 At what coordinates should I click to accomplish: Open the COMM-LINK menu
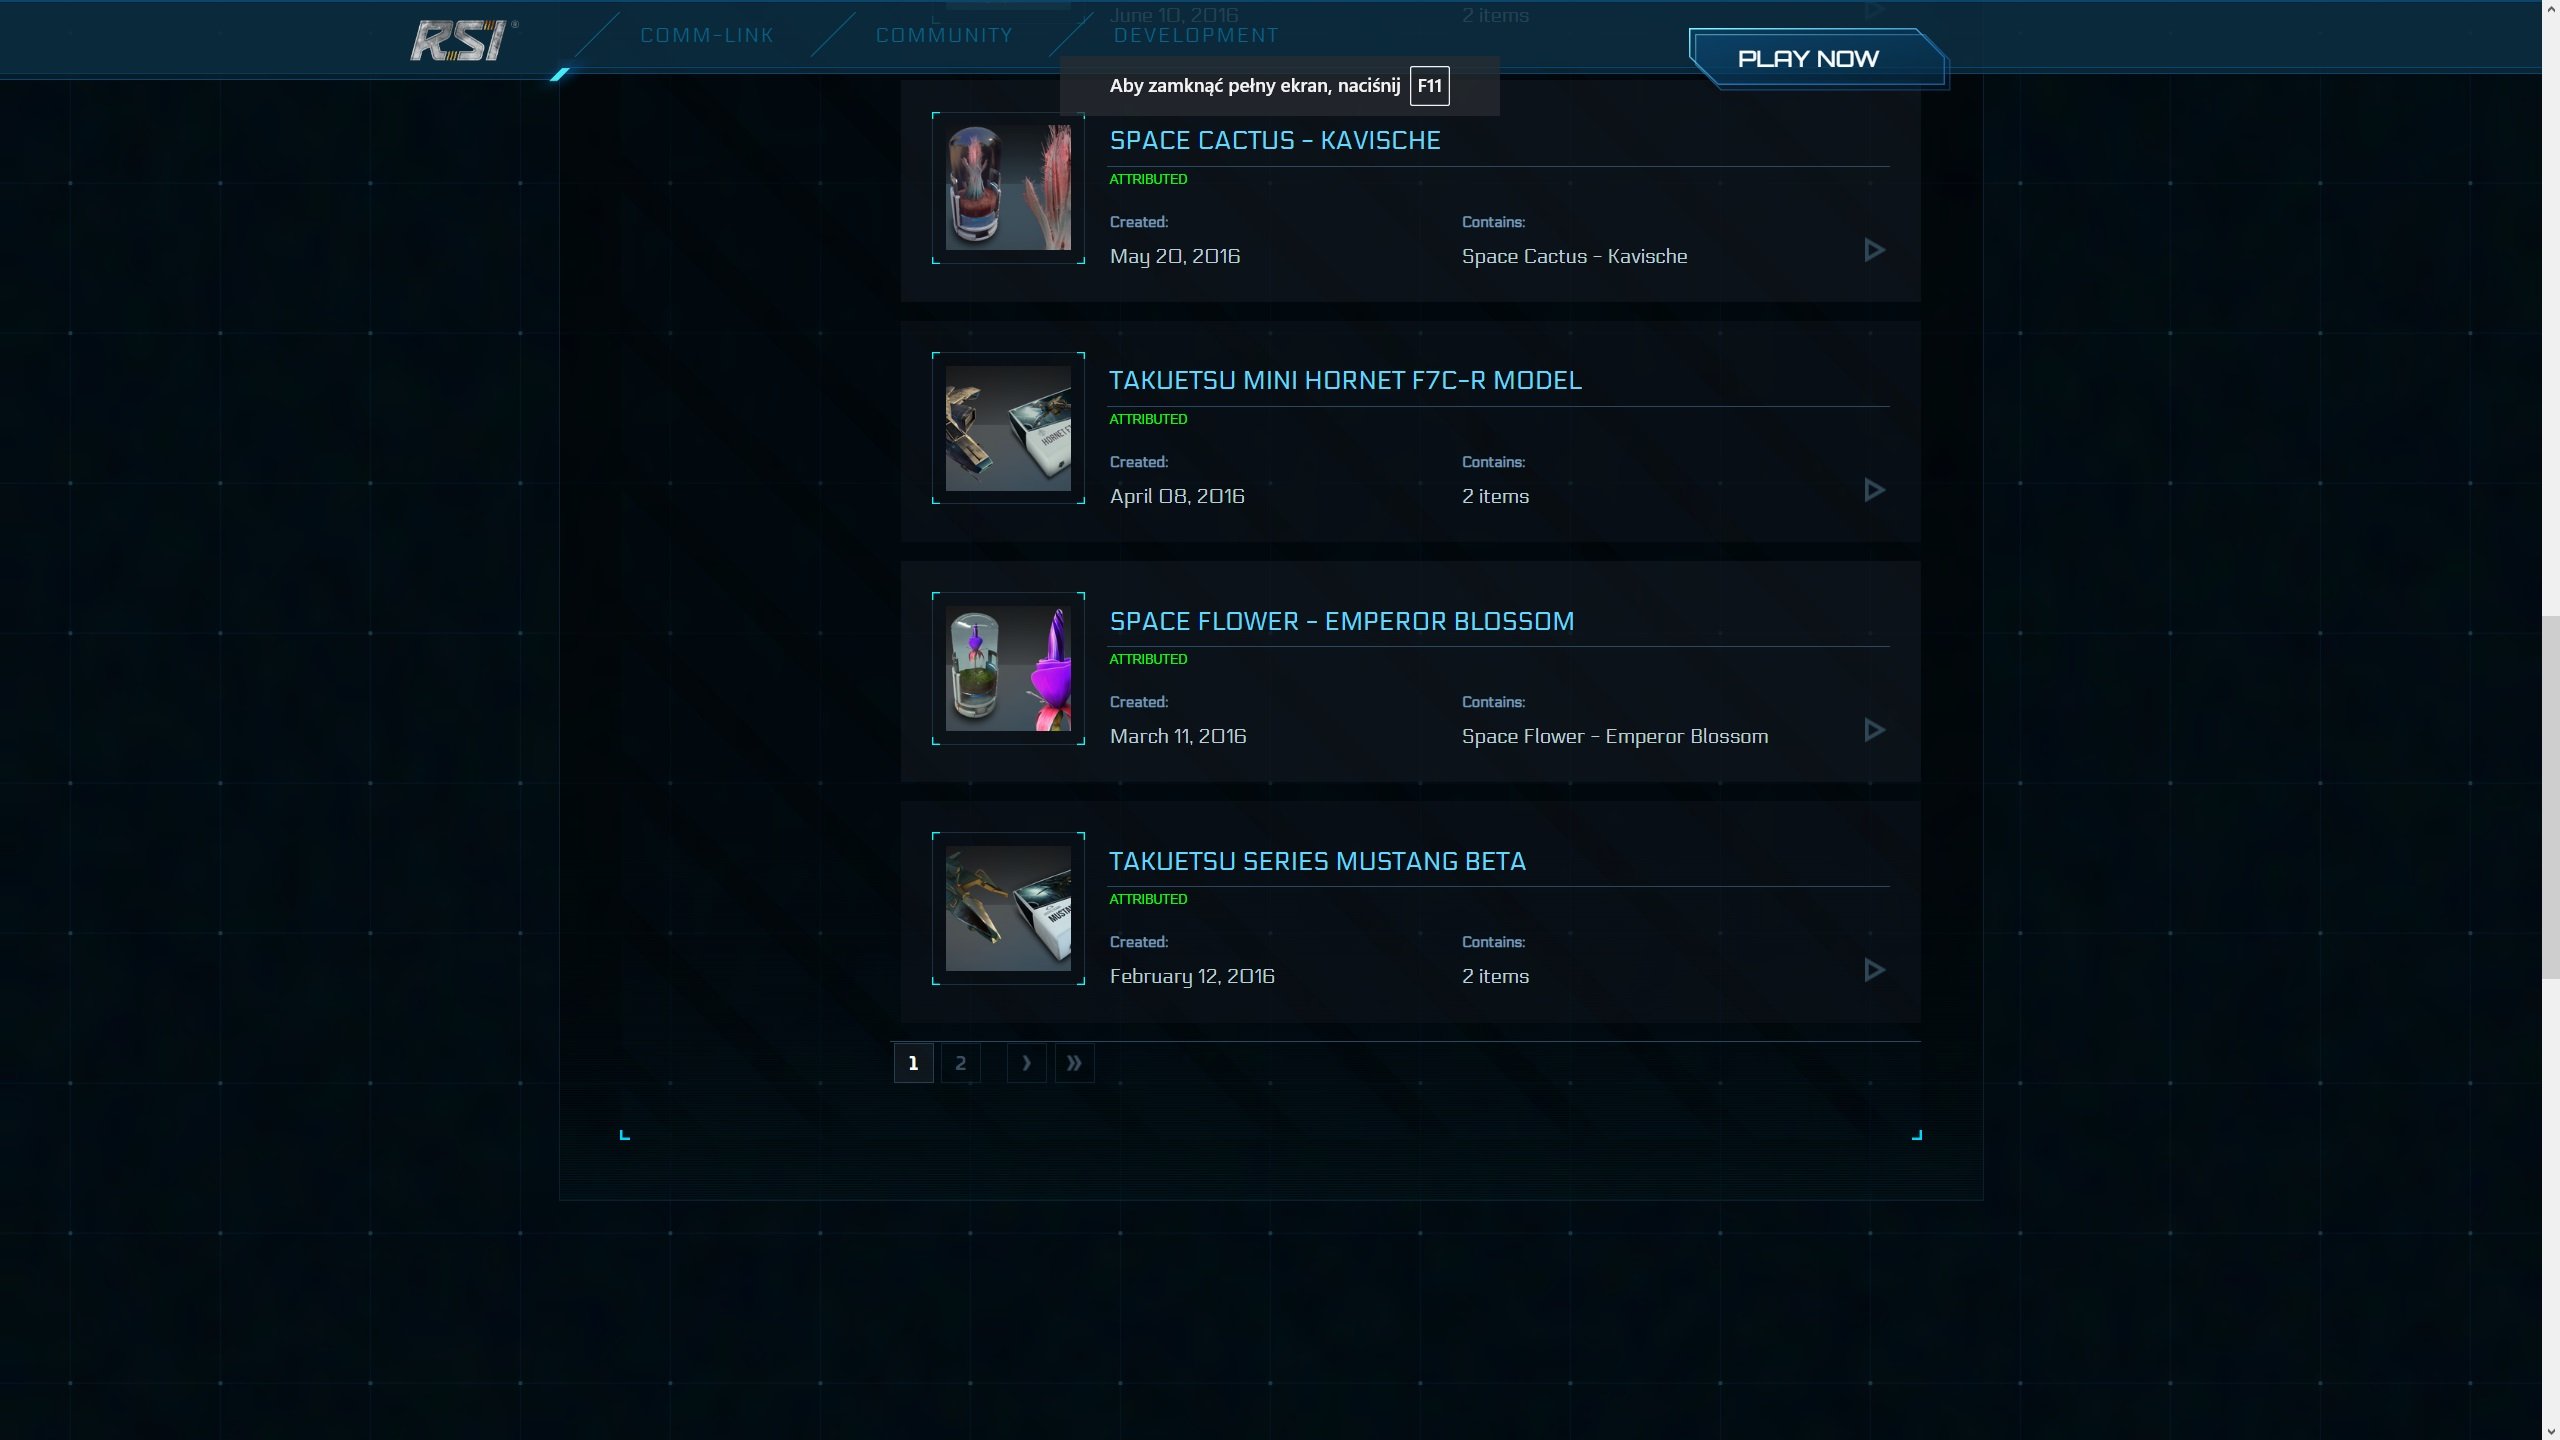tap(707, 36)
